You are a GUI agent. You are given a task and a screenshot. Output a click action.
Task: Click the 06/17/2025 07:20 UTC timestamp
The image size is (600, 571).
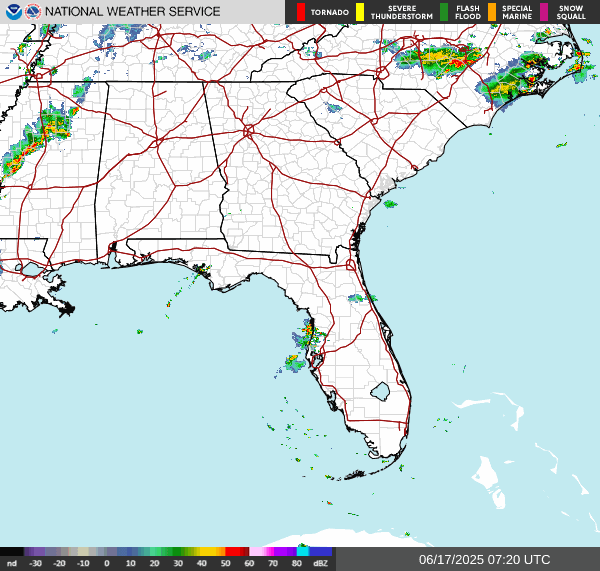(x=484, y=560)
